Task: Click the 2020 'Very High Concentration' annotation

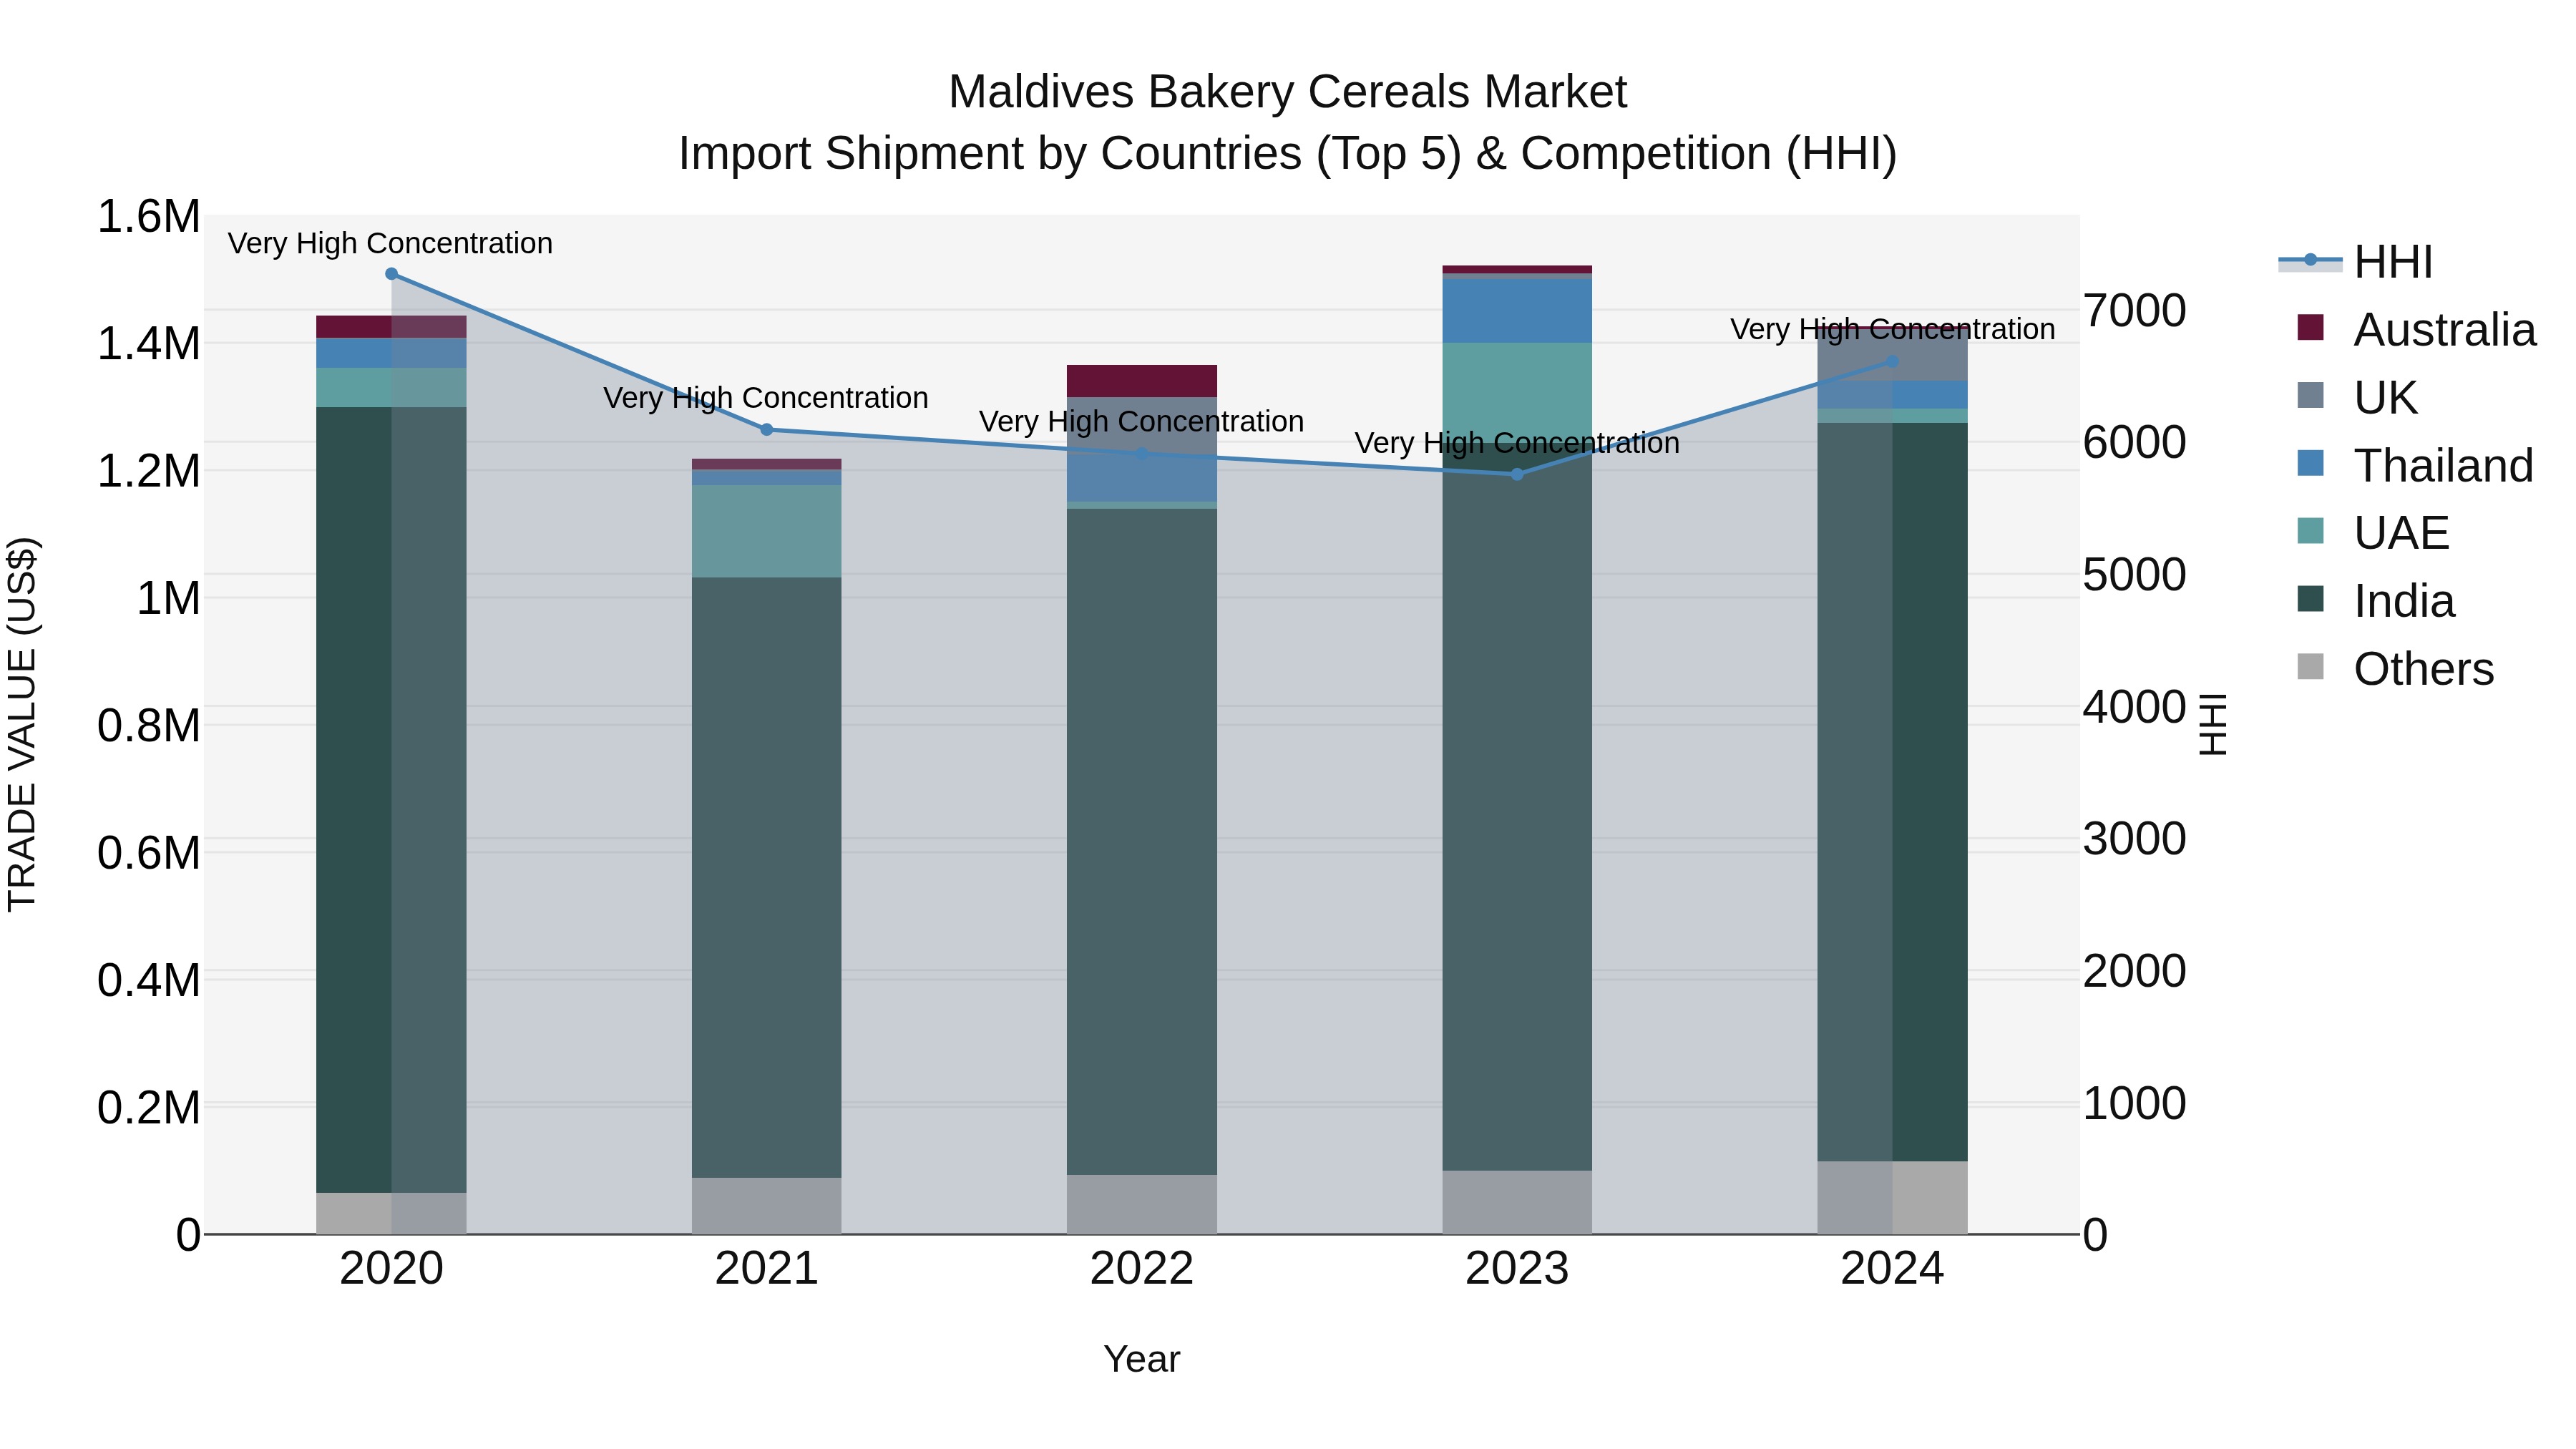Action: point(390,243)
